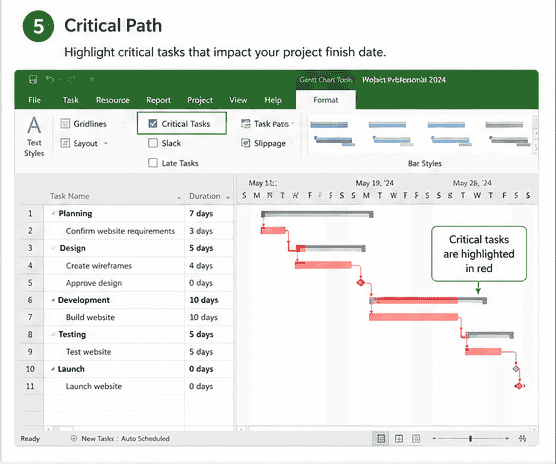
Task: Choose the fourth gray bar style thumbnail
Action: tap(507, 134)
